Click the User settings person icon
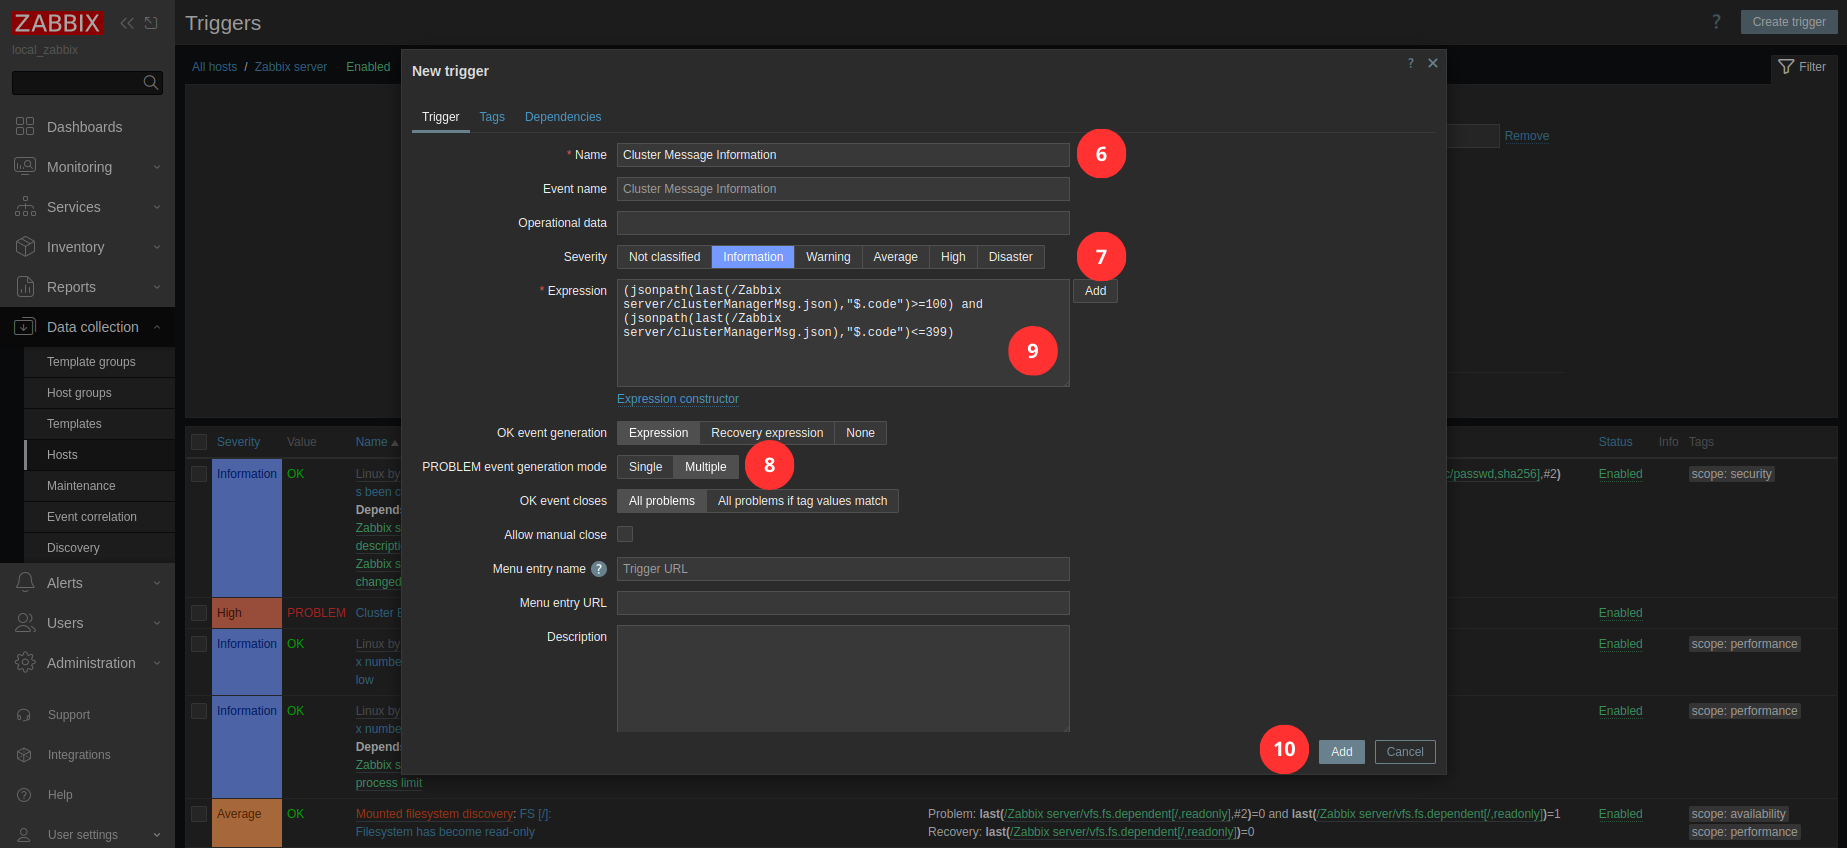The width and height of the screenshot is (1847, 848). (24, 835)
